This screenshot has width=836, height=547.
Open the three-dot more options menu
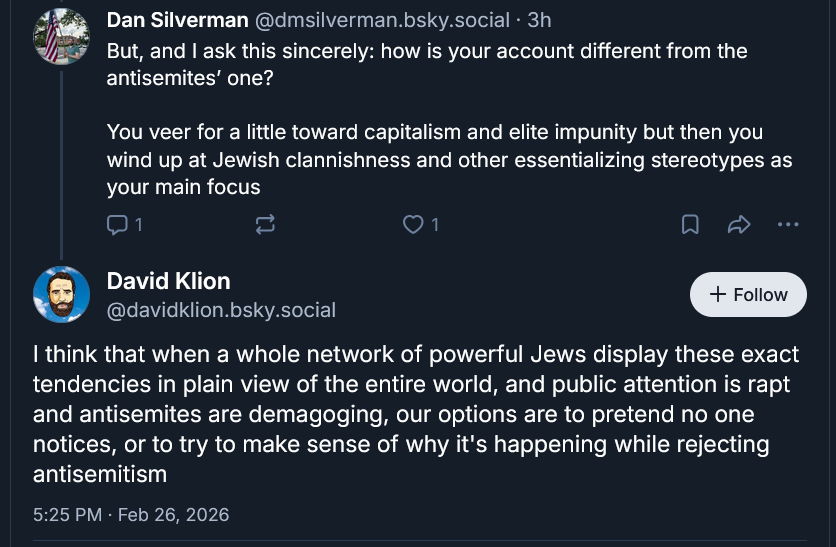(788, 225)
